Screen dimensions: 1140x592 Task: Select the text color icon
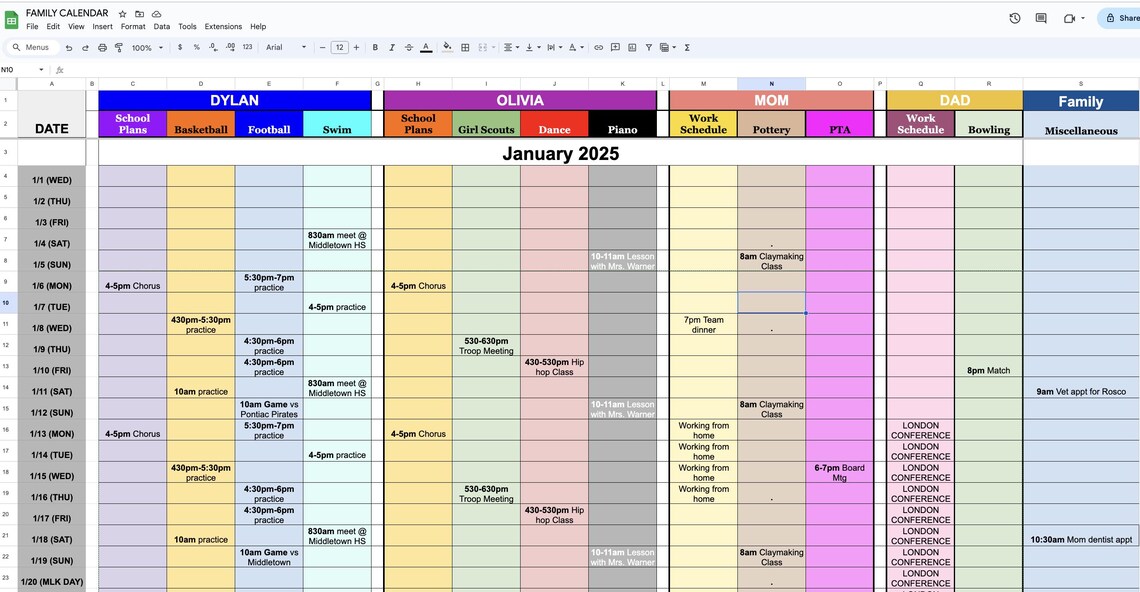(424, 47)
